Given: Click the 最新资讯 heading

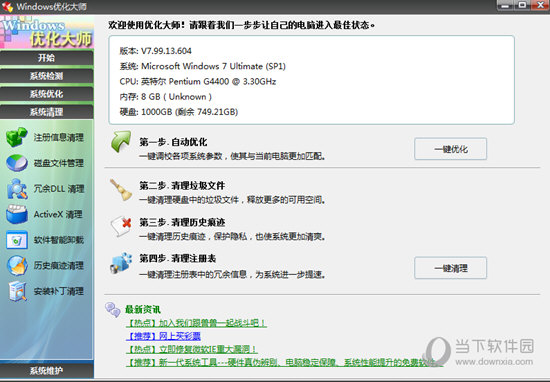Looking at the screenshot, I should click(143, 310).
